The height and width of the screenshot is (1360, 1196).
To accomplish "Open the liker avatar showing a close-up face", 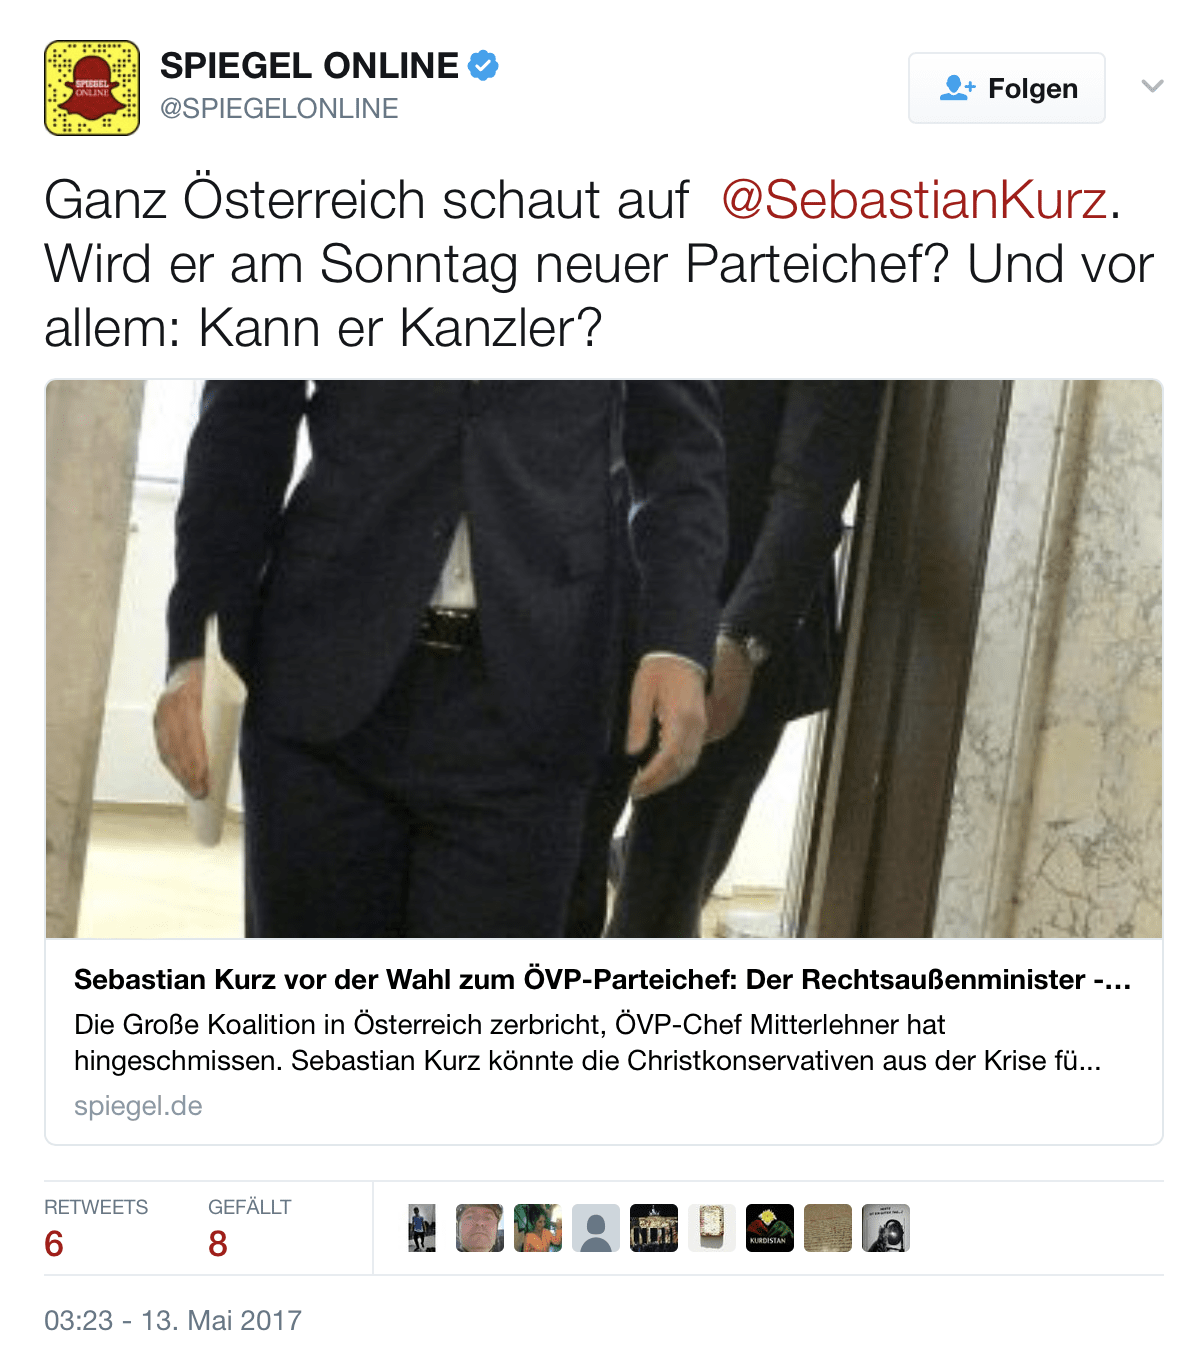I will click(480, 1228).
